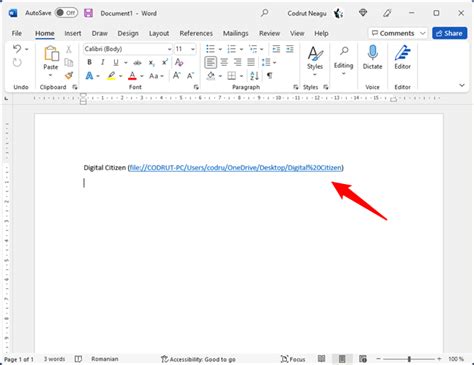Click Increase Indent icon

290,49
